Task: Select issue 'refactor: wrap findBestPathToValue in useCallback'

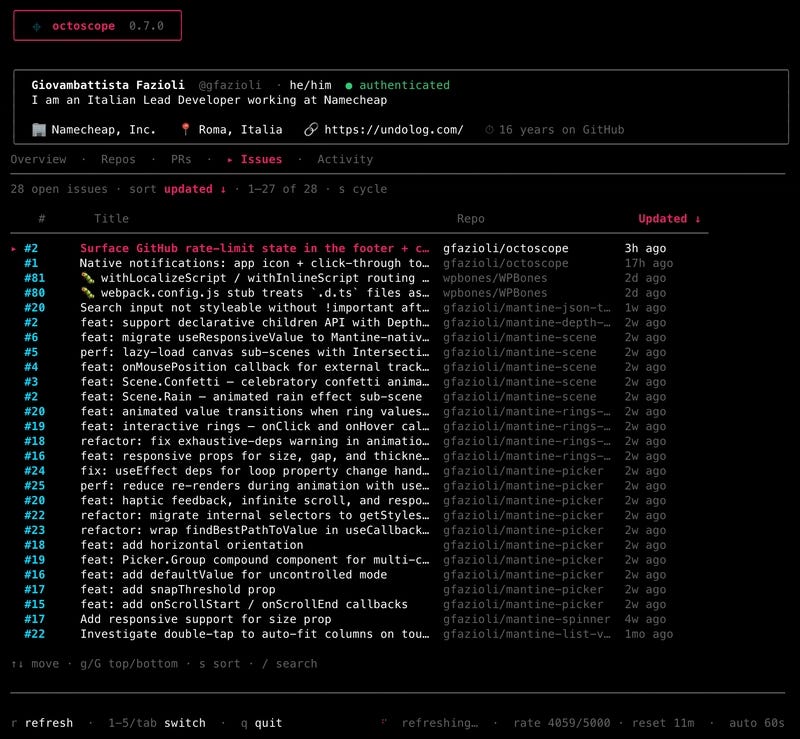Action: point(359,530)
